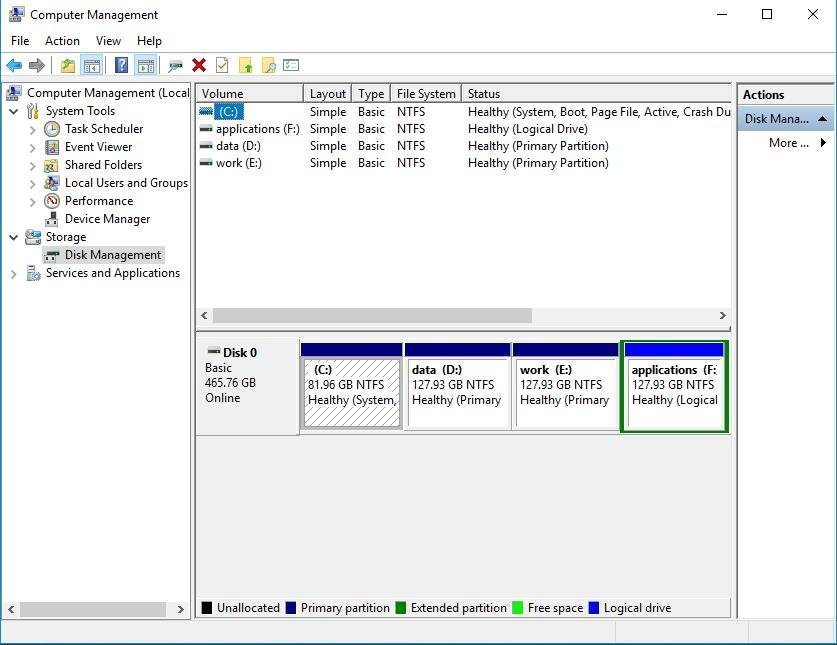Sort by File System column header
837x645 pixels.
click(x=426, y=93)
